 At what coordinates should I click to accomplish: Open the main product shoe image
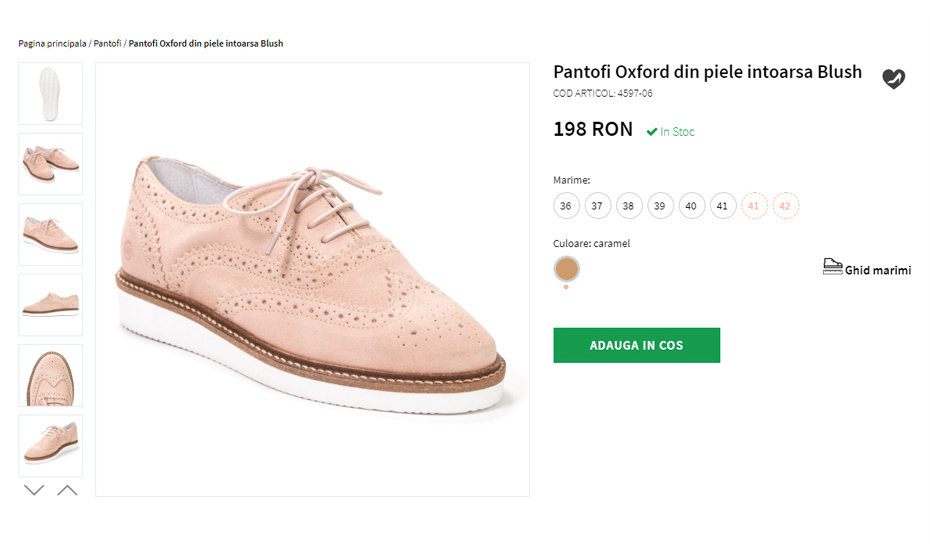click(x=312, y=280)
